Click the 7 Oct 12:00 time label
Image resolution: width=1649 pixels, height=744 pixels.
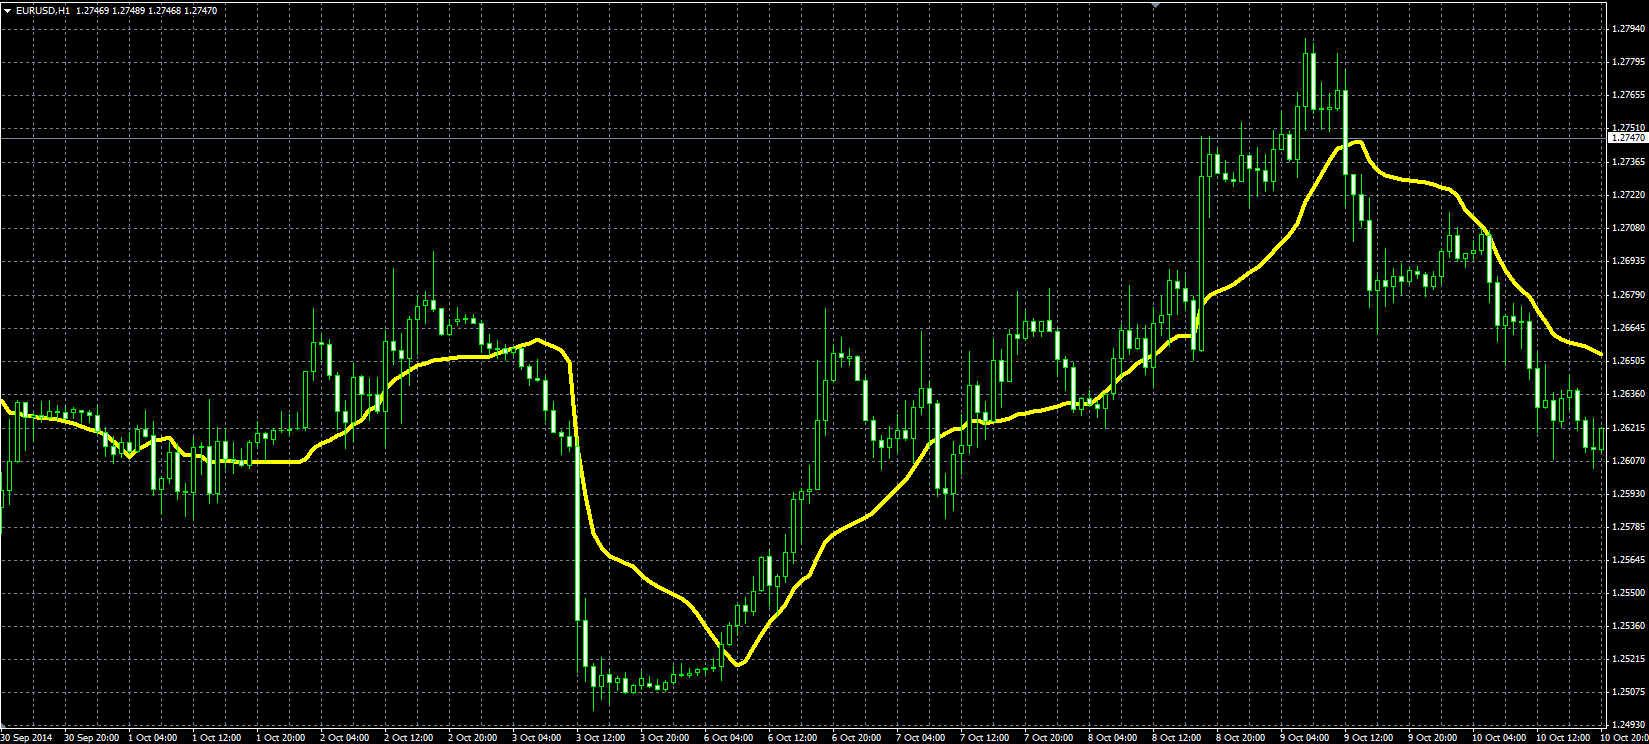coord(986,738)
